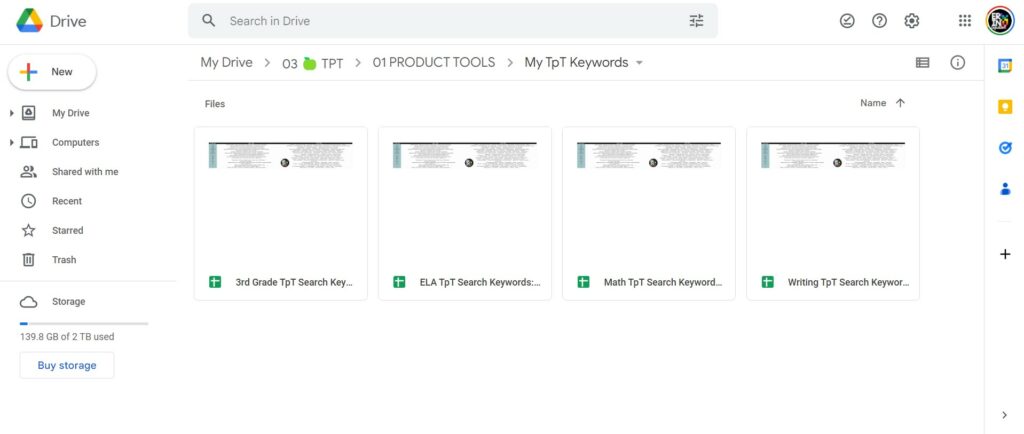Expand Computers tree arrow
Screen dimensions: 1024x434
click(x=11, y=142)
